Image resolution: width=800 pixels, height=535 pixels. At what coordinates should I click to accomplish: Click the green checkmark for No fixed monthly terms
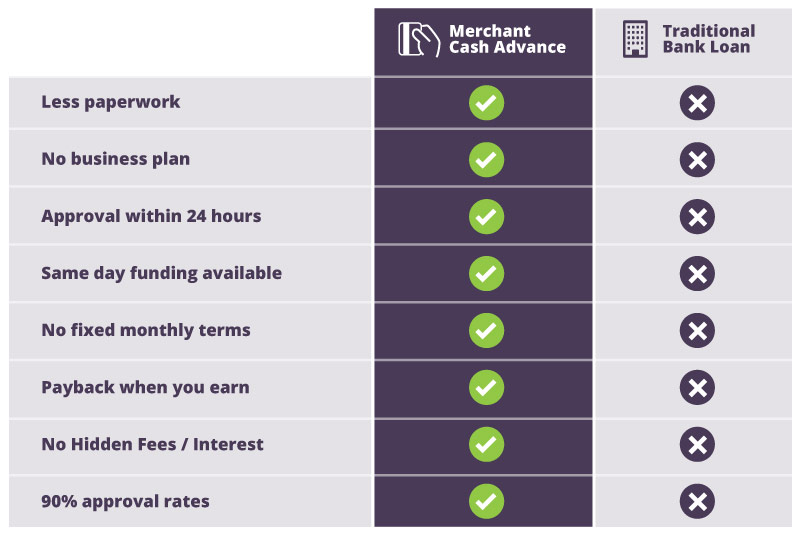(486, 330)
